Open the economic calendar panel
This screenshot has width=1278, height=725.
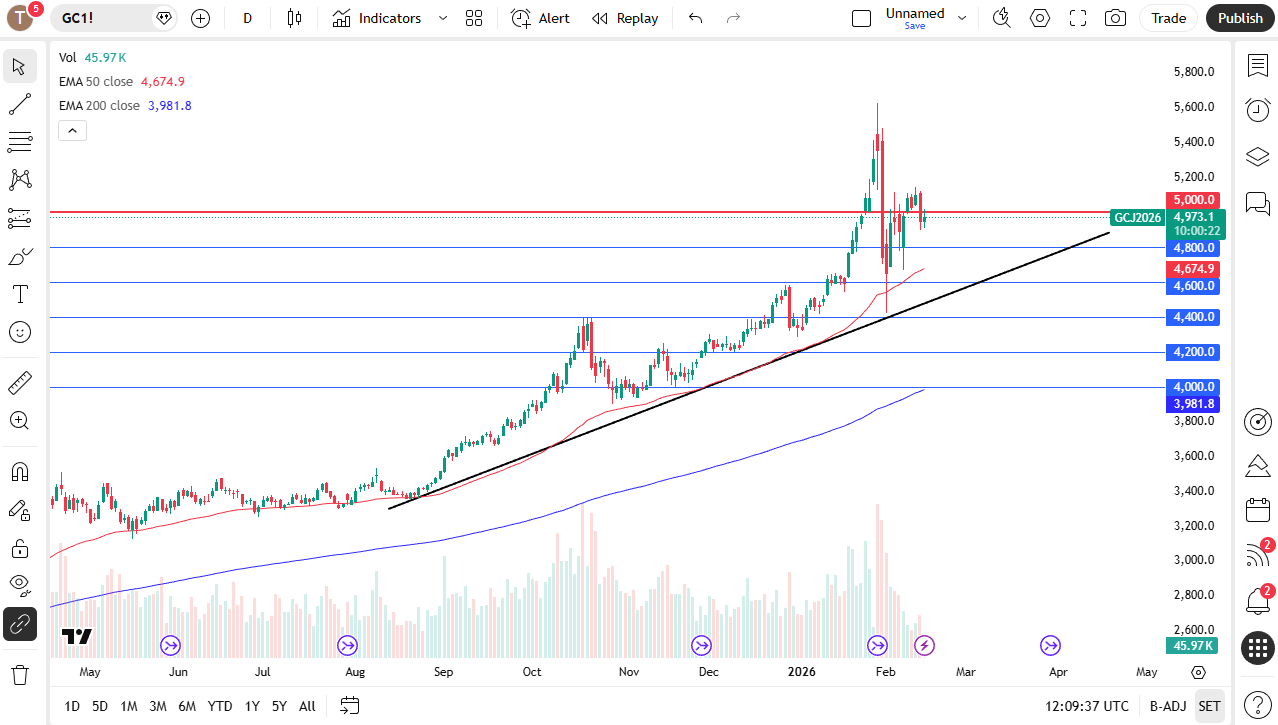click(1258, 510)
